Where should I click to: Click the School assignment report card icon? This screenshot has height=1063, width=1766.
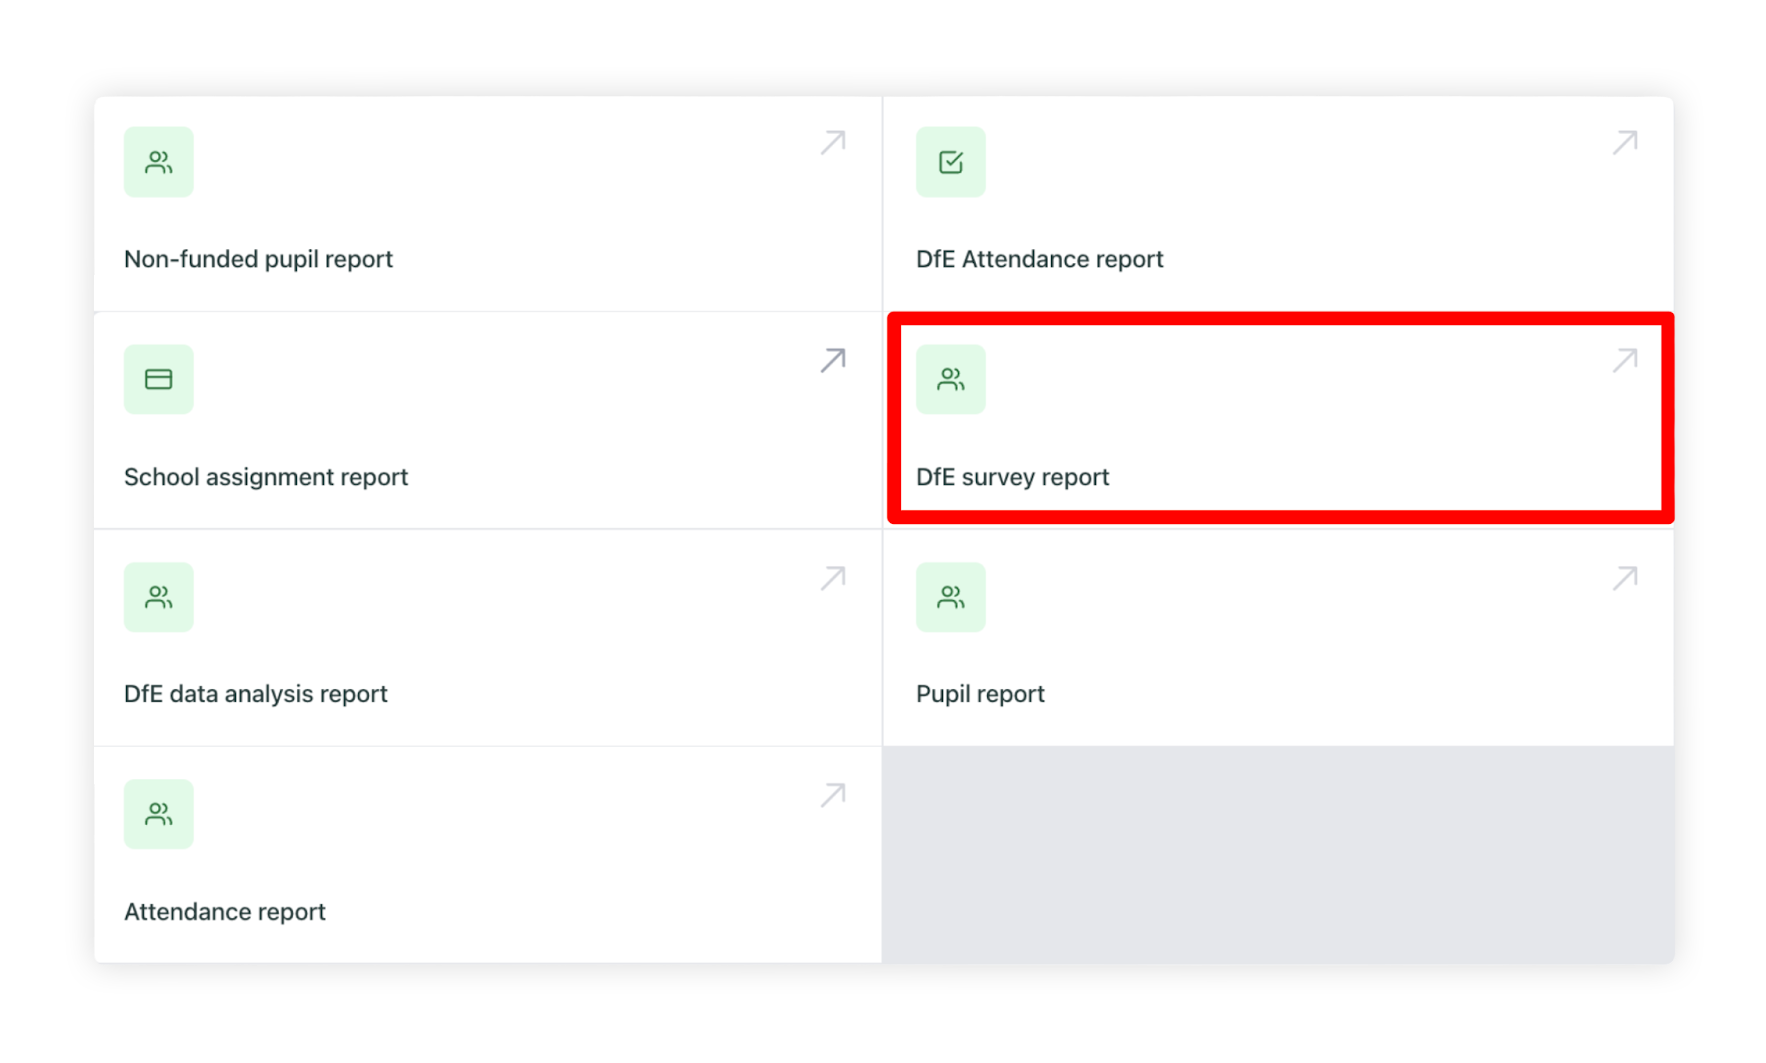coord(158,379)
